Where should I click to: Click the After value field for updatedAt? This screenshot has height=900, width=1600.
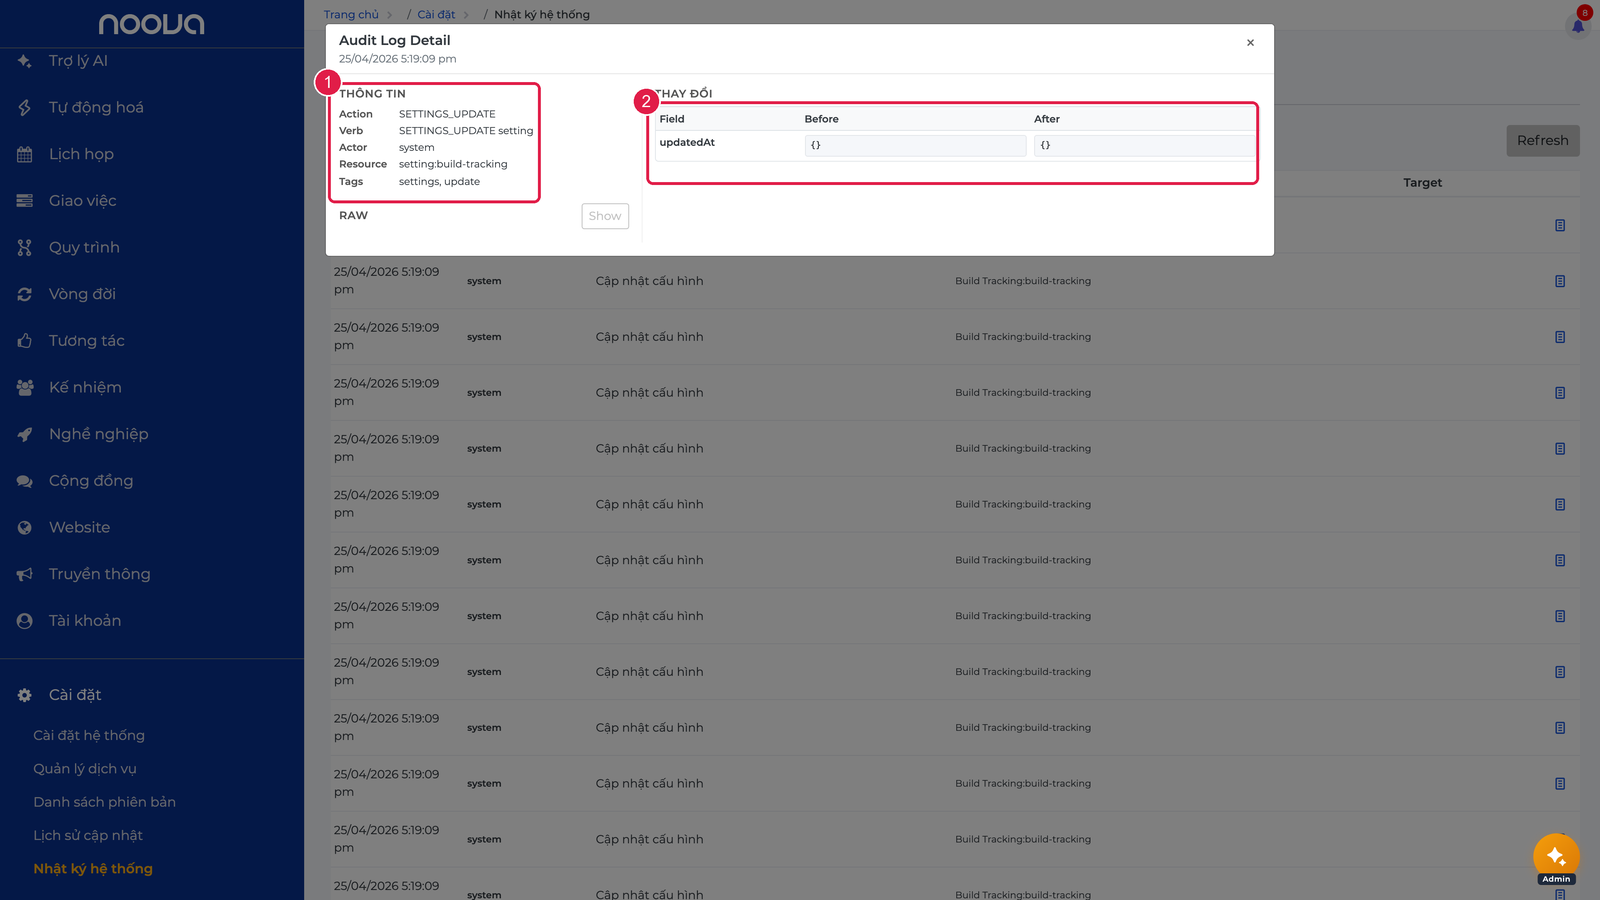pos(1144,146)
